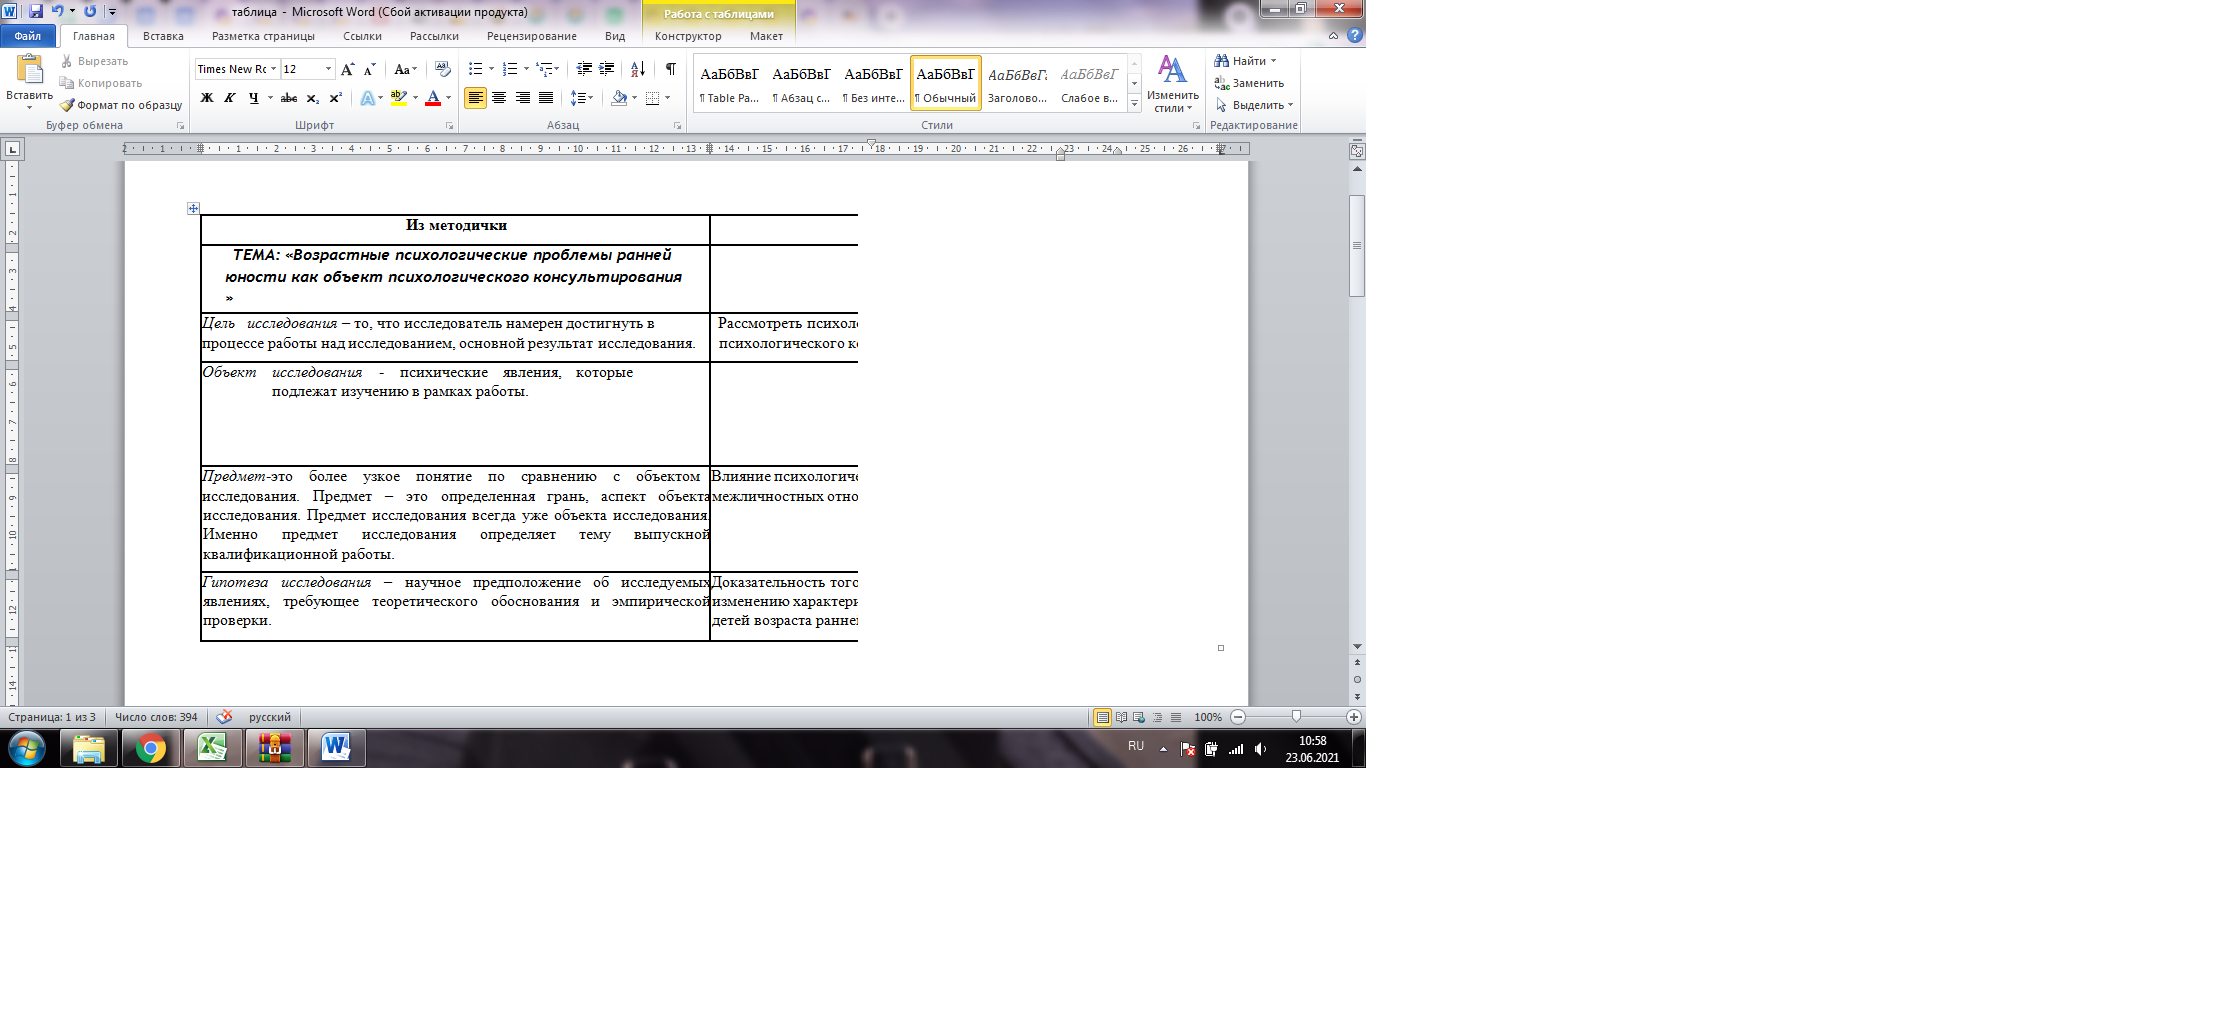This screenshot has height=1016, width=2218.
Task: Open Google Chrome from the taskbar
Action: pos(151,748)
